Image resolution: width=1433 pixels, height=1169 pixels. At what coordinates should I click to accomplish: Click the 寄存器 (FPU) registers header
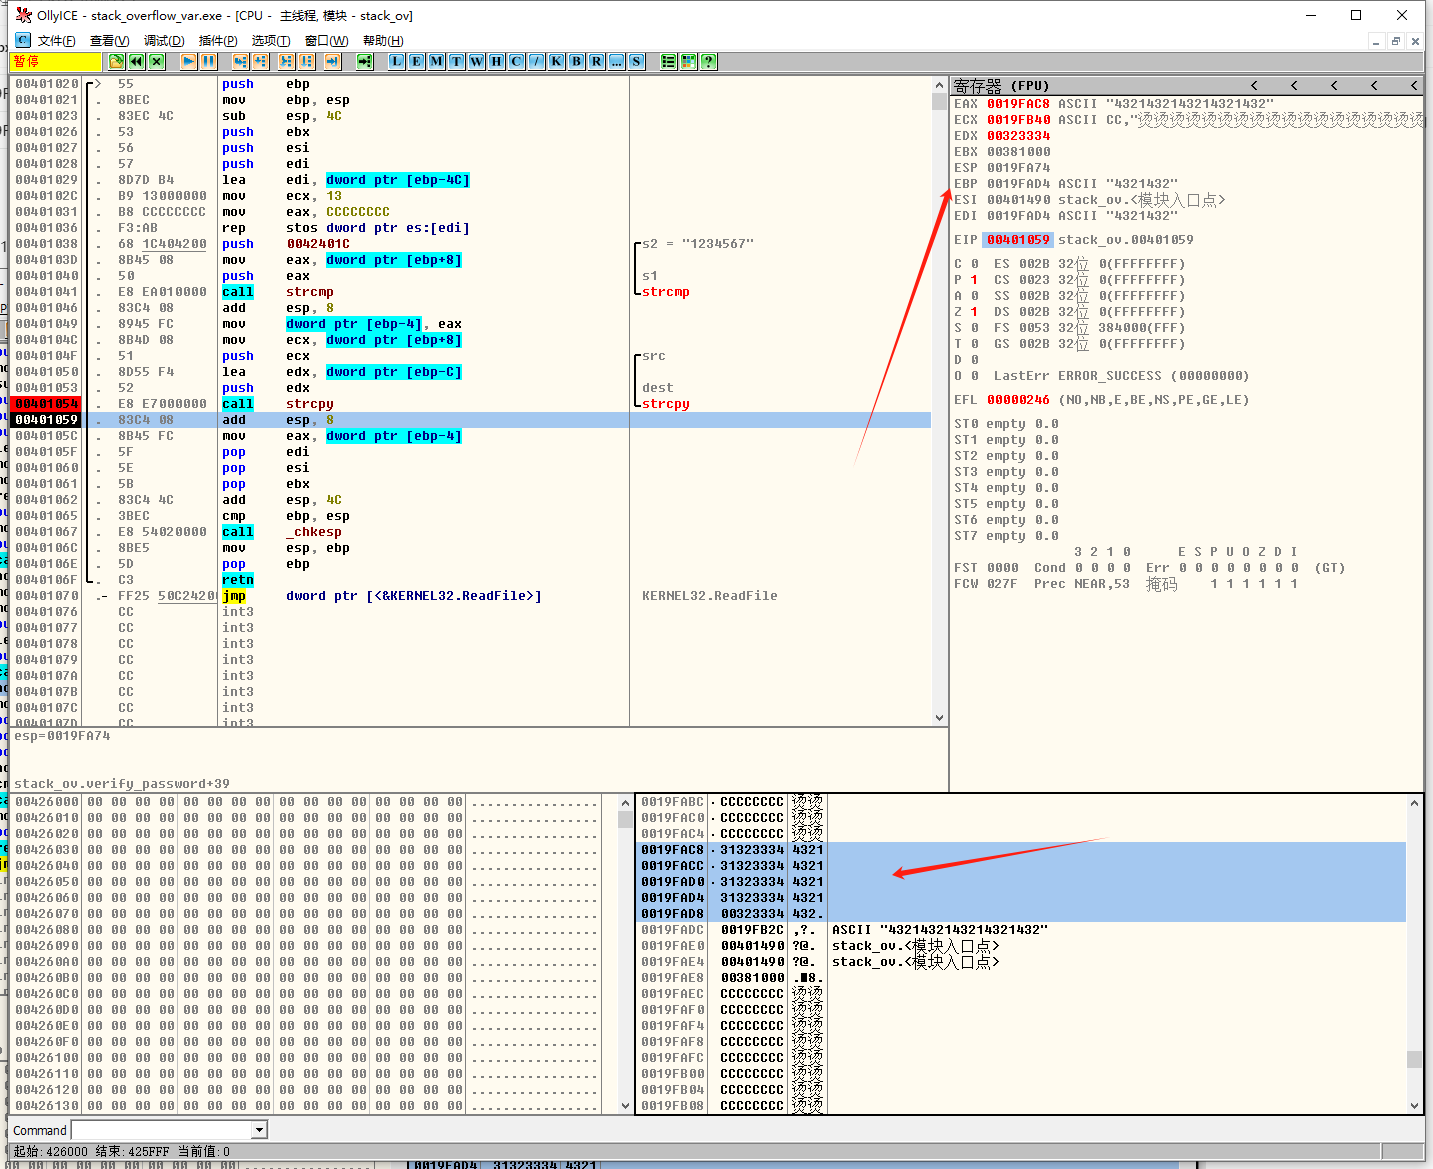[x=1001, y=86]
